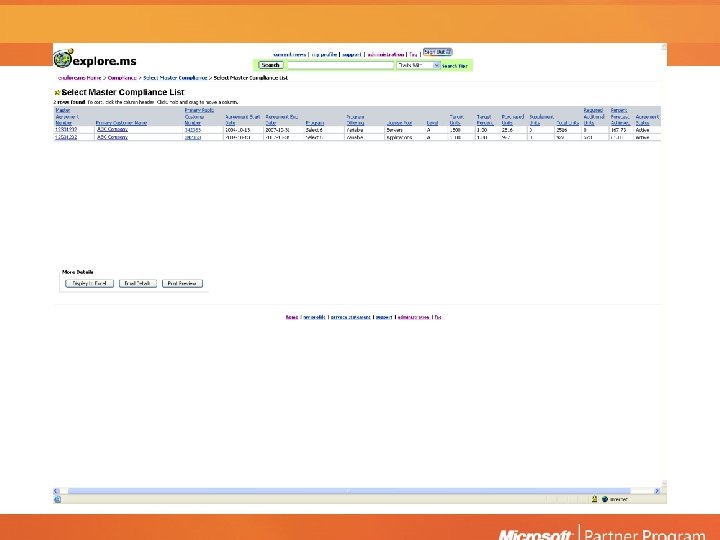The height and width of the screenshot is (540, 720).
Task: Open ABC Company link in first row
Action: click(x=112, y=130)
